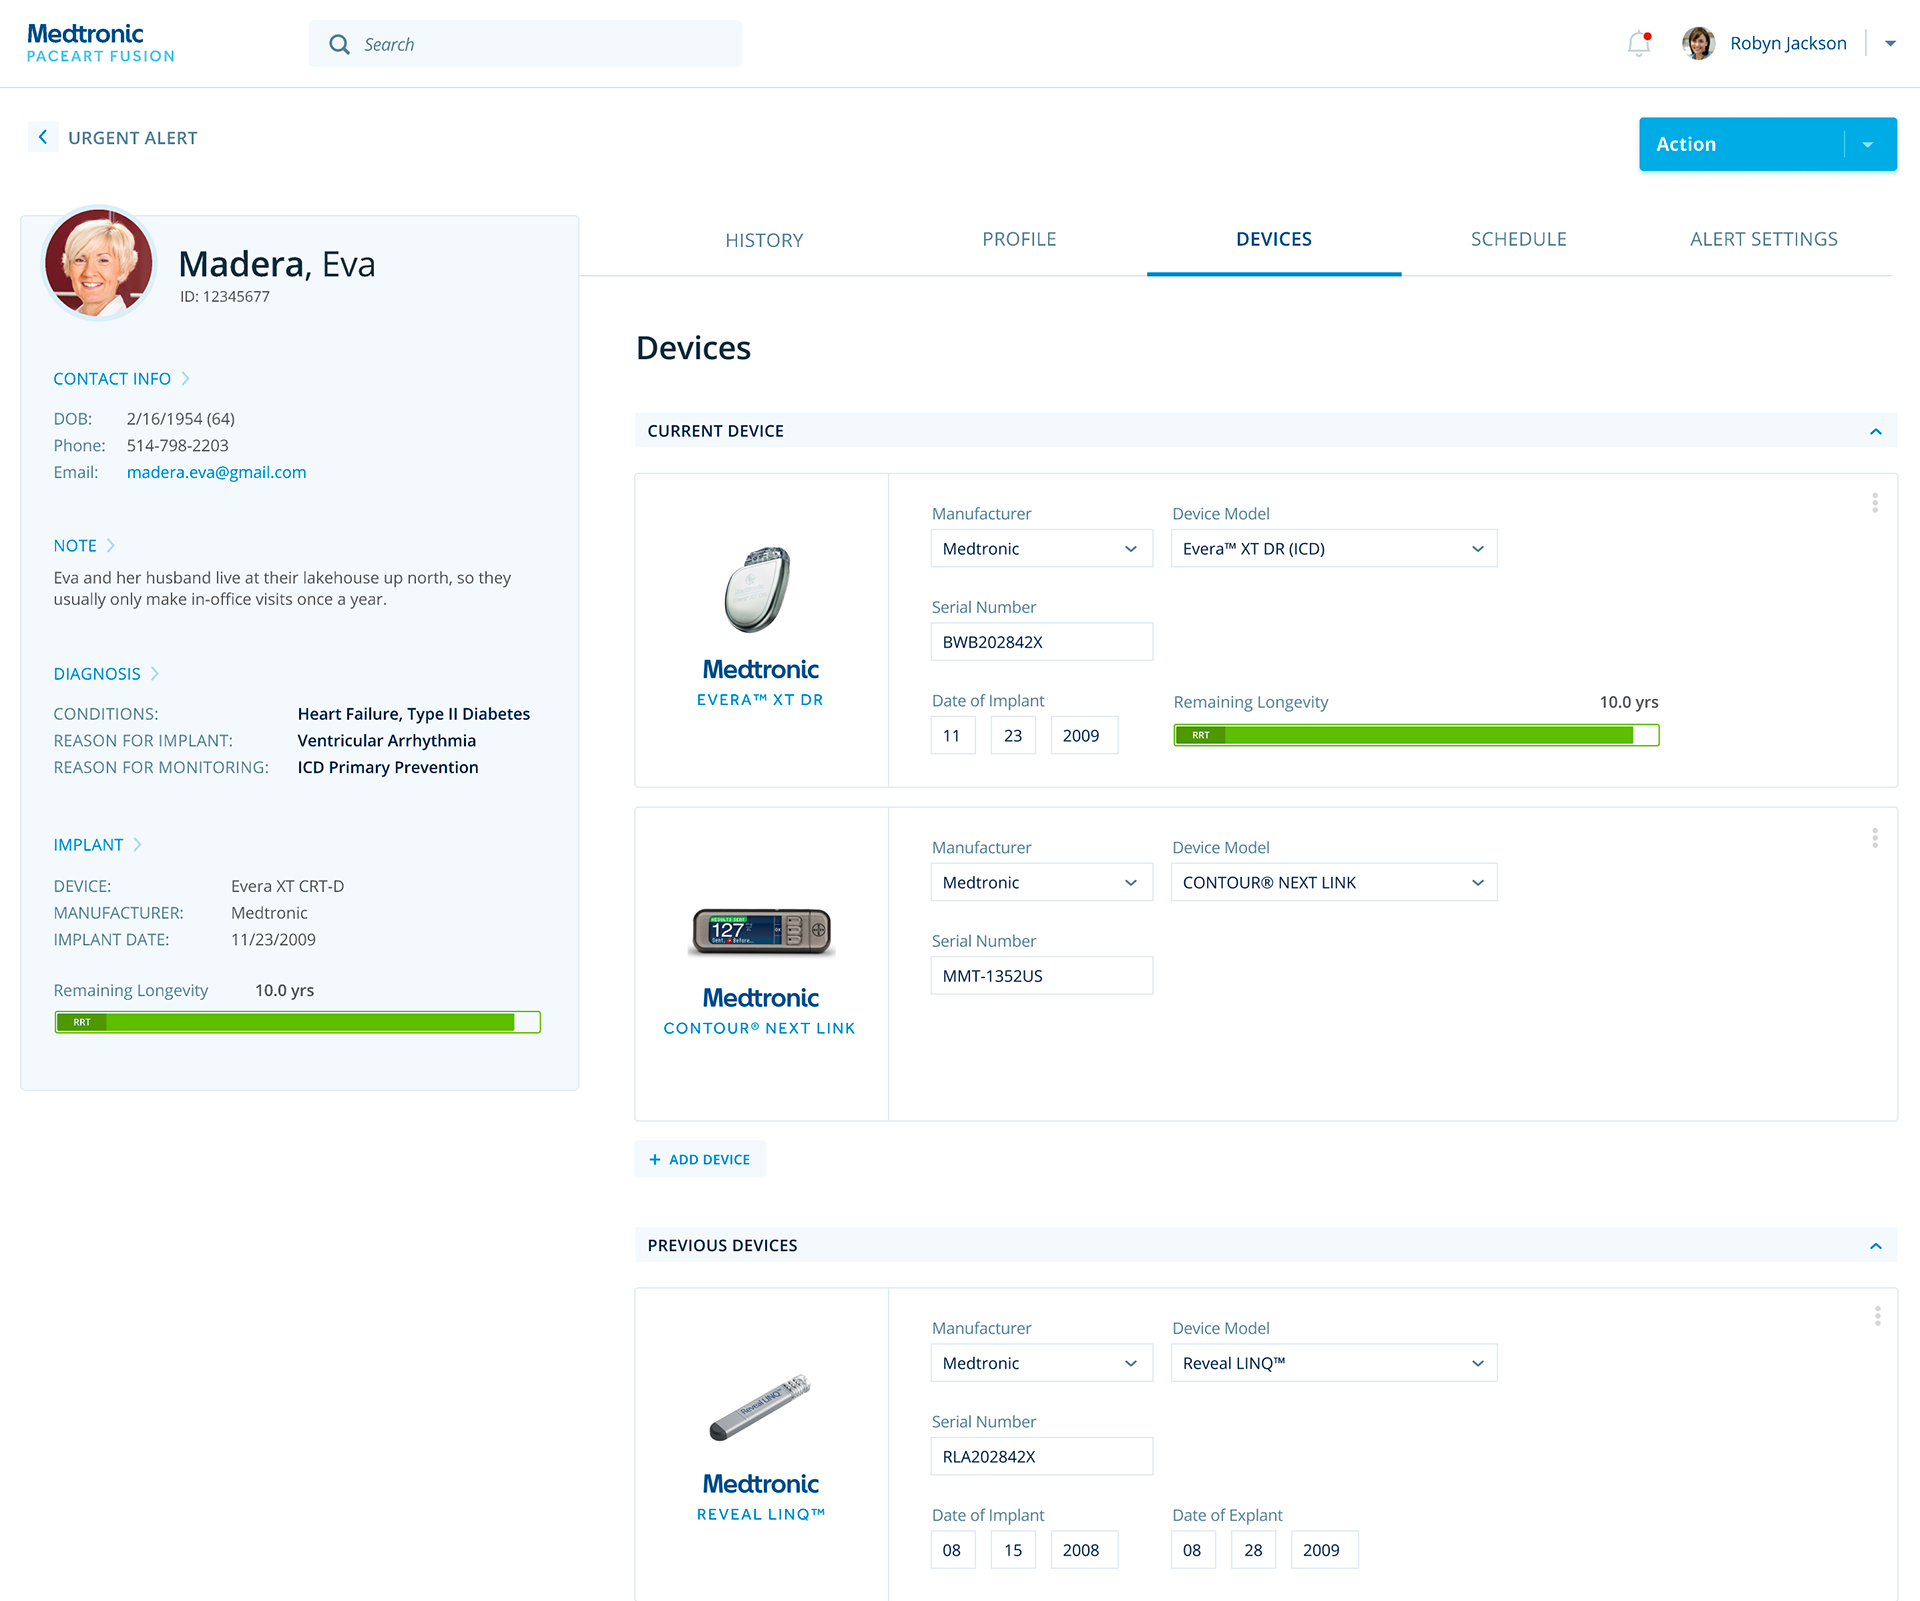
Task: Open options menu for Reveal LINQ device
Action: (1877, 1316)
